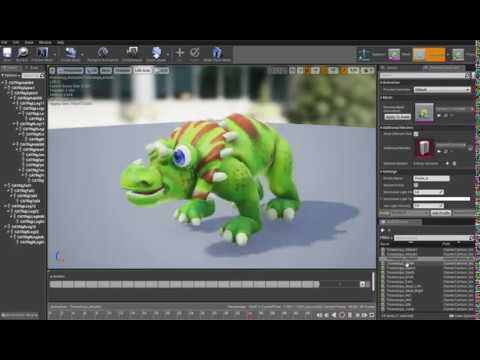Collapse the Settings section in Details panel
Viewport: 480px width, 360px height.
point(382,172)
